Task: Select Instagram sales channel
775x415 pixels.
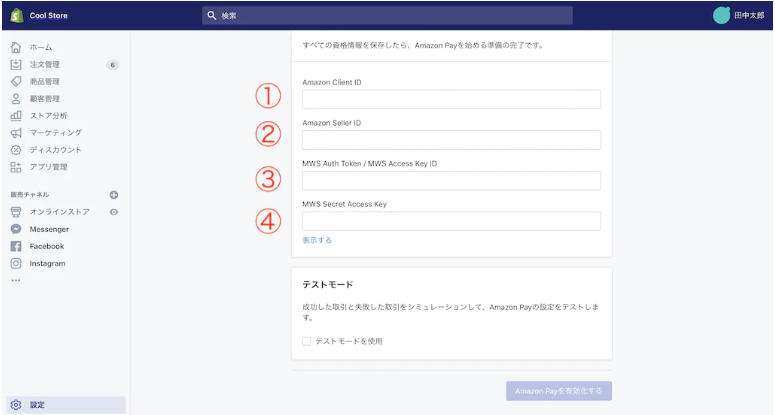Action: (47, 263)
